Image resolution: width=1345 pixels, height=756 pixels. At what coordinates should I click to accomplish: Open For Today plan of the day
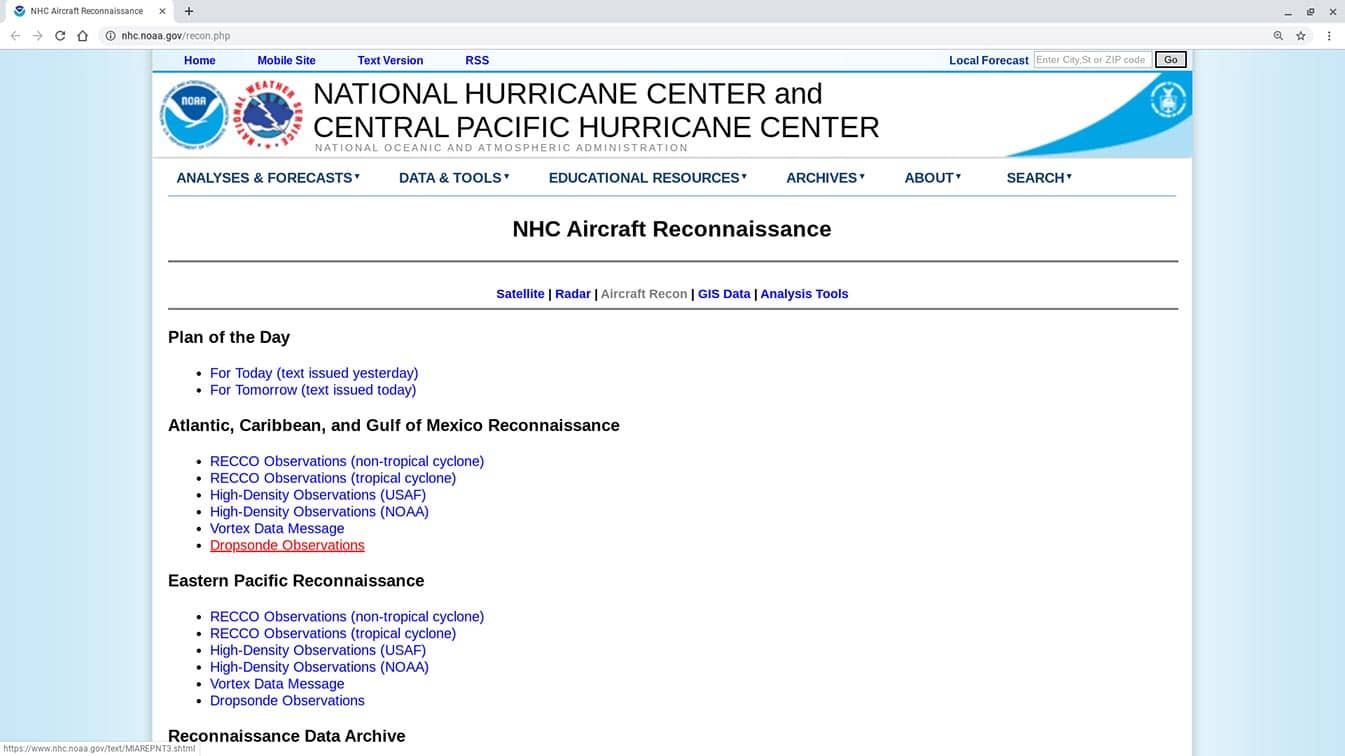(x=314, y=373)
